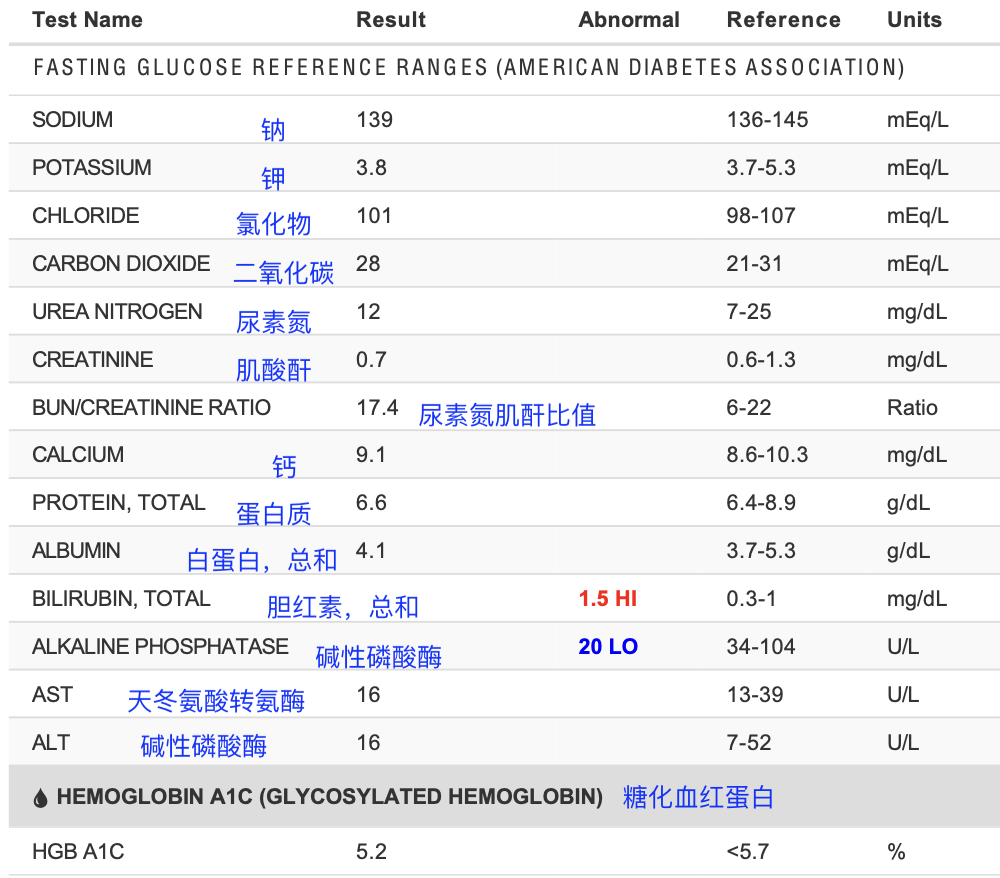This screenshot has height=878, width=1000.
Task: Select the reference range 6.4-8.9
Action: pos(761,502)
